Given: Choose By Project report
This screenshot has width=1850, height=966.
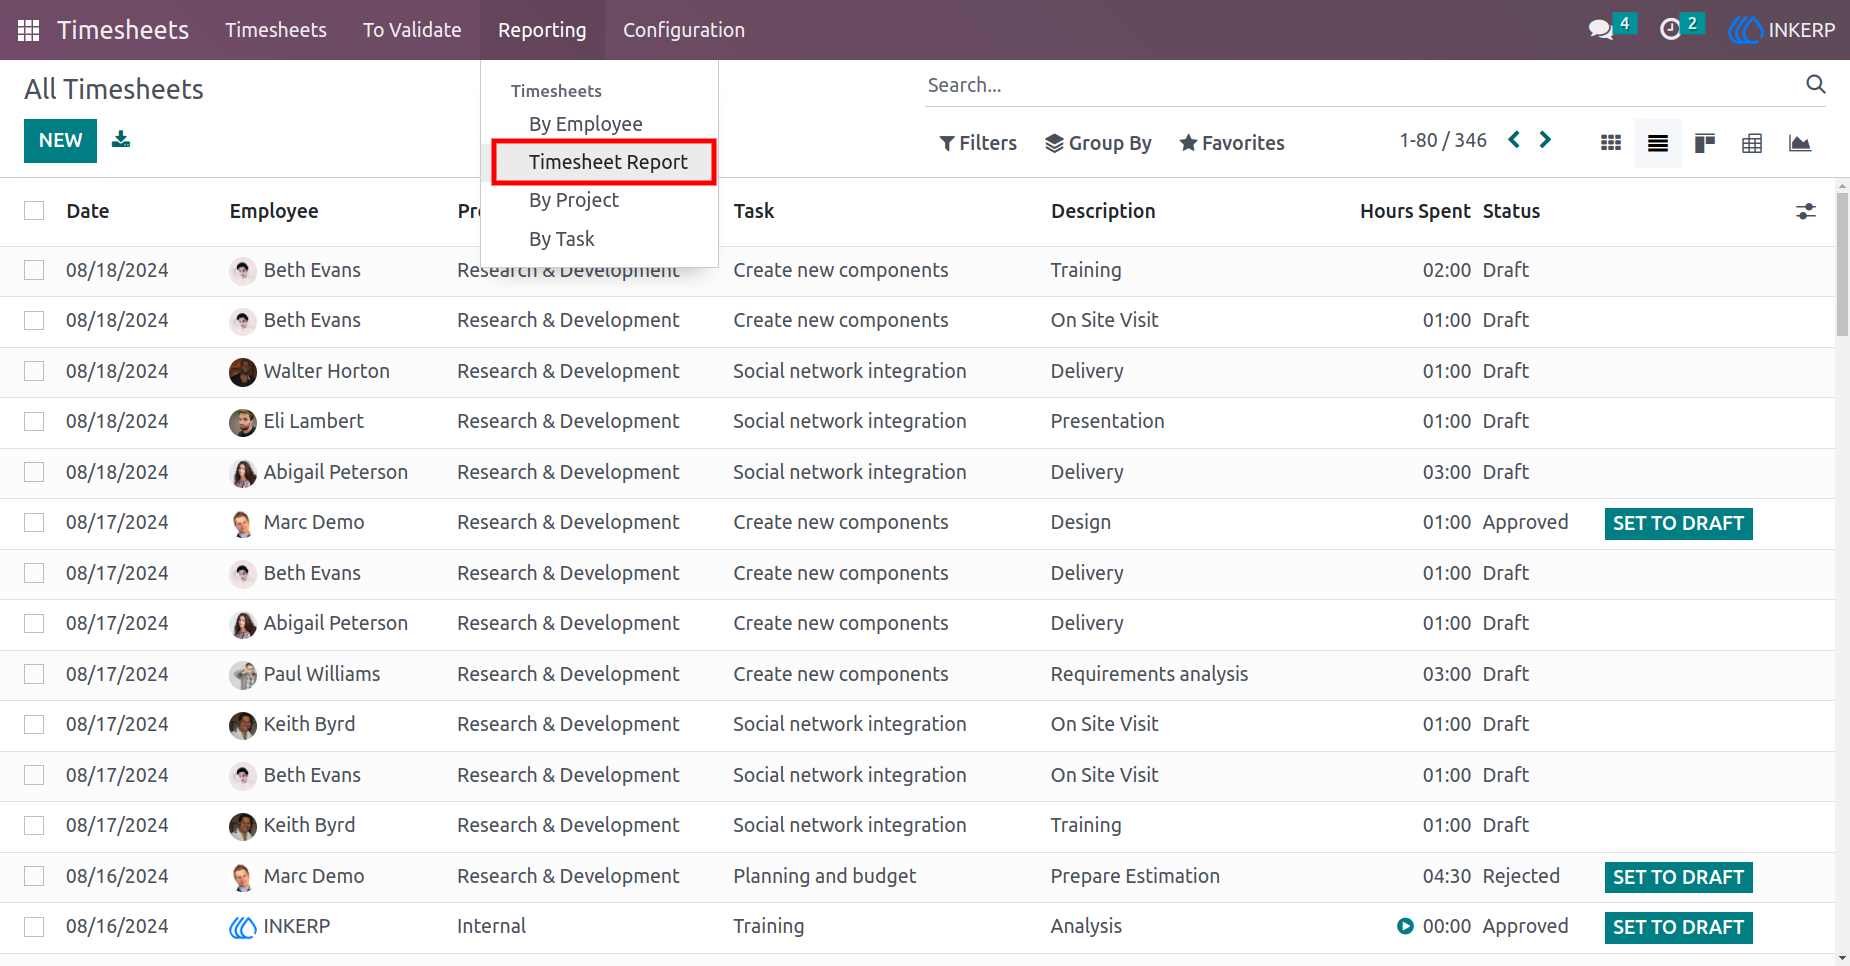Looking at the screenshot, I should click(574, 200).
